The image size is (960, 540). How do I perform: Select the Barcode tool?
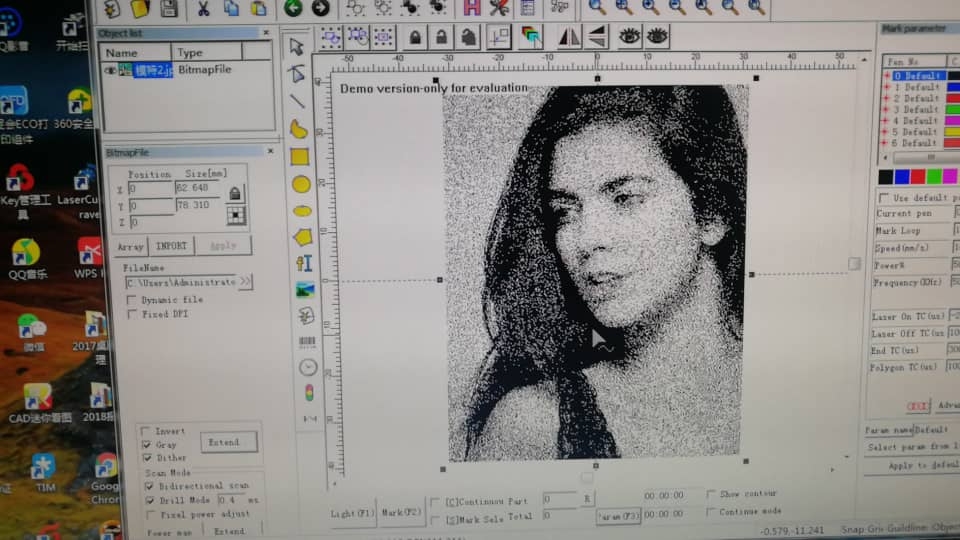pos(307,342)
